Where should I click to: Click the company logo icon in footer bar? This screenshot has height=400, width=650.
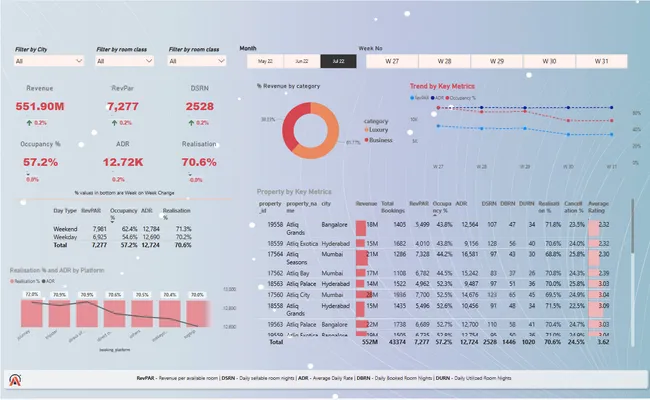pos(15,380)
